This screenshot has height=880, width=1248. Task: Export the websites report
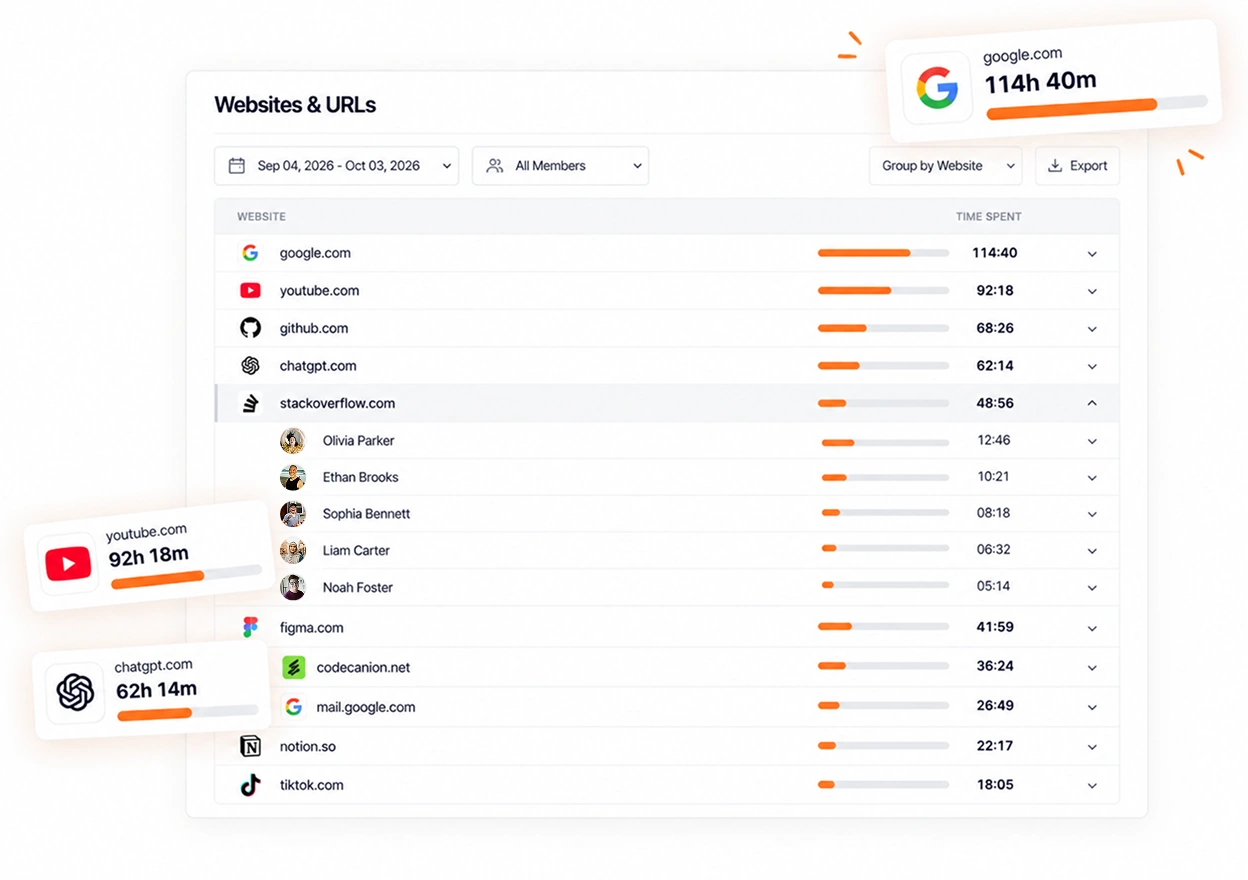(x=1077, y=166)
